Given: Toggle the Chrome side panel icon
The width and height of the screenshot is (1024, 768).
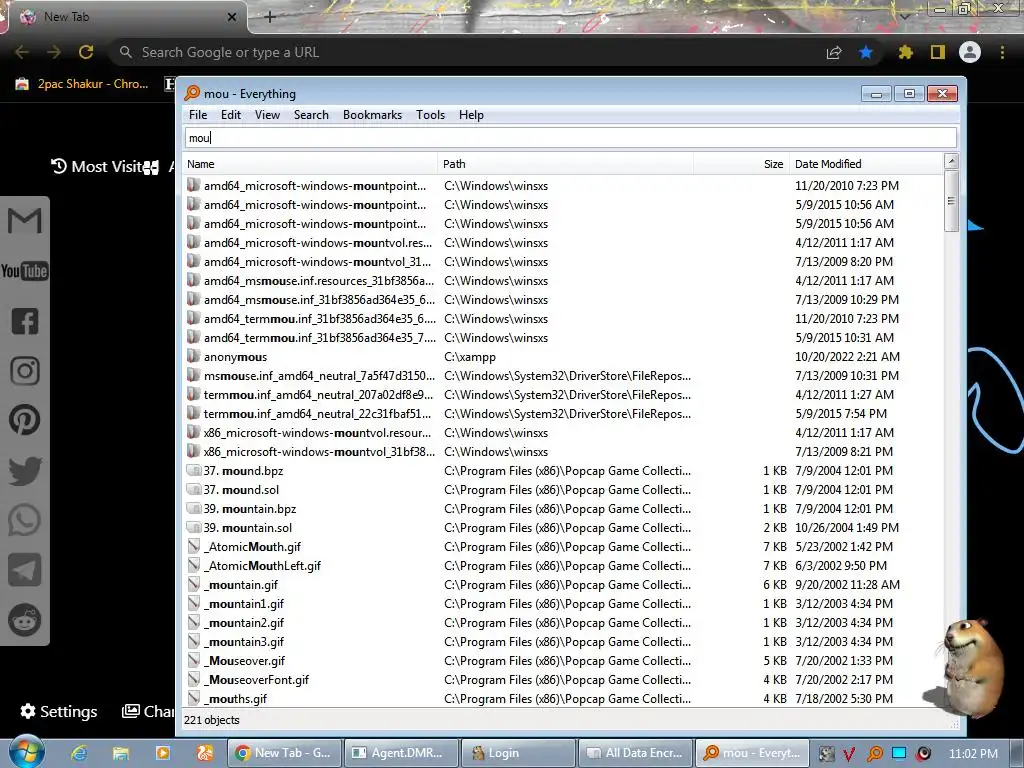Looking at the screenshot, I should pyautogui.click(x=938, y=52).
